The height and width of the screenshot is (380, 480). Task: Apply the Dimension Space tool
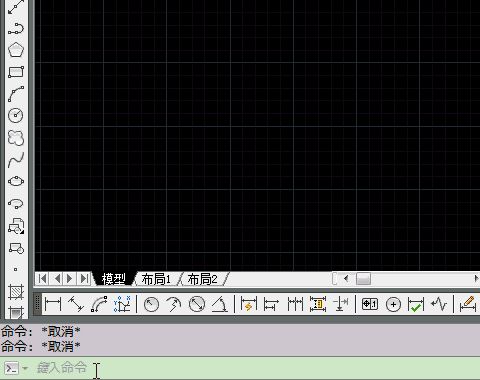[318, 304]
